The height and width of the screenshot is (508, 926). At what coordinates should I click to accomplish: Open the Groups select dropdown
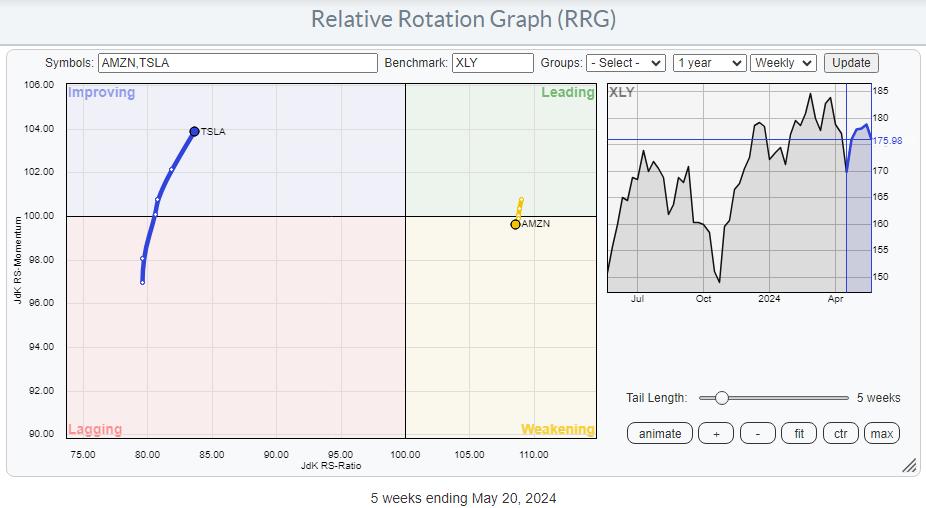(x=626, y=62)
